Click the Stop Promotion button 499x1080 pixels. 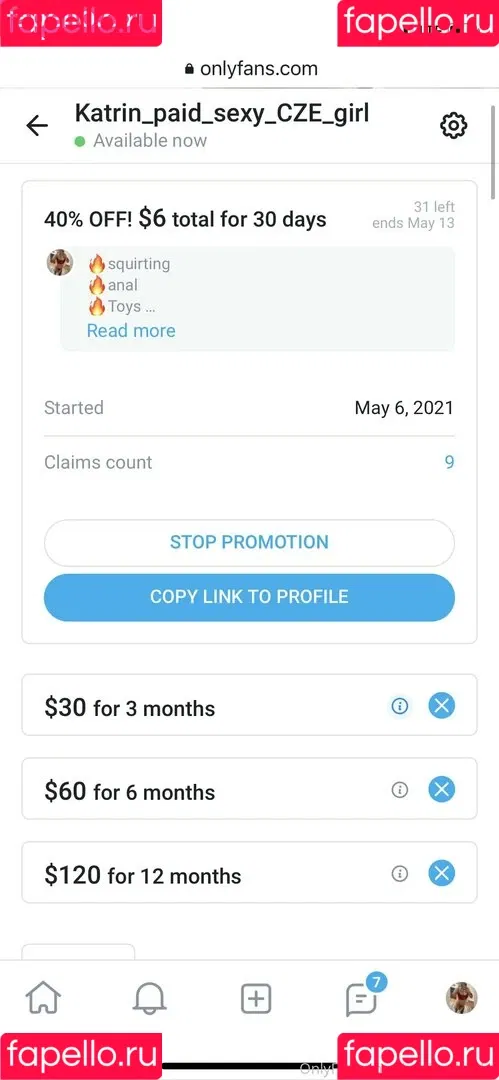[250, 543]
